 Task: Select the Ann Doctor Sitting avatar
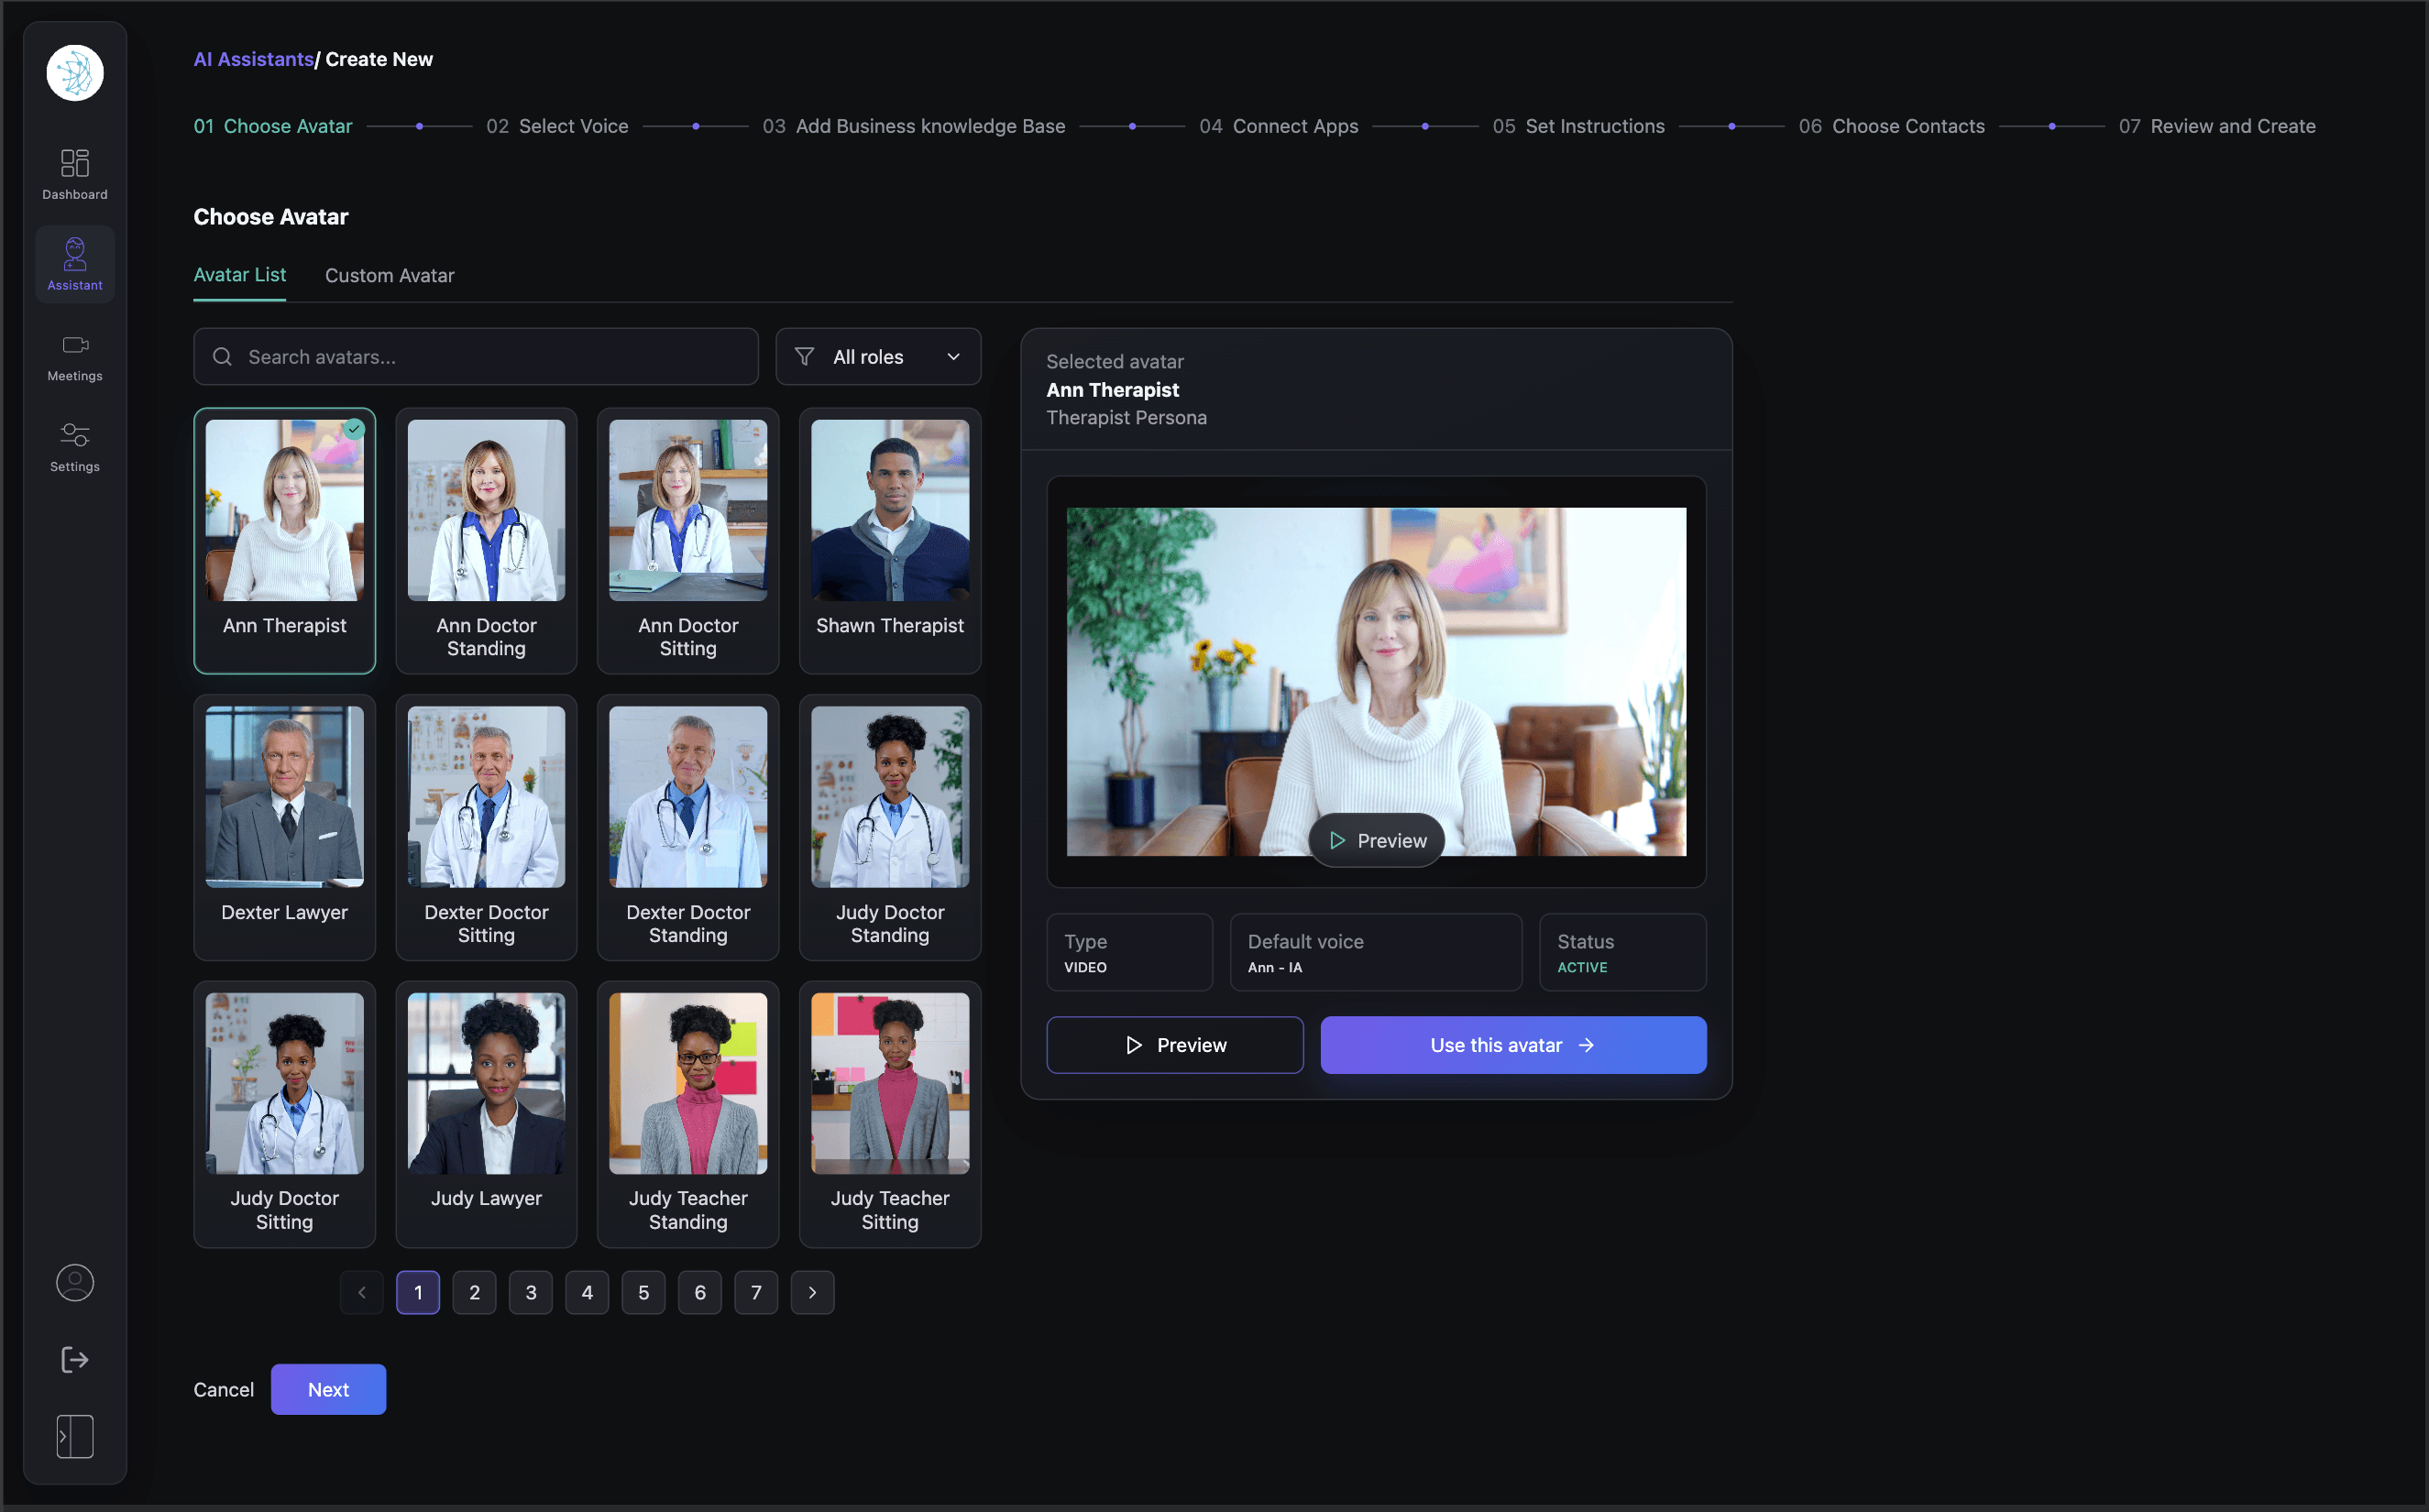pos(688,541)
